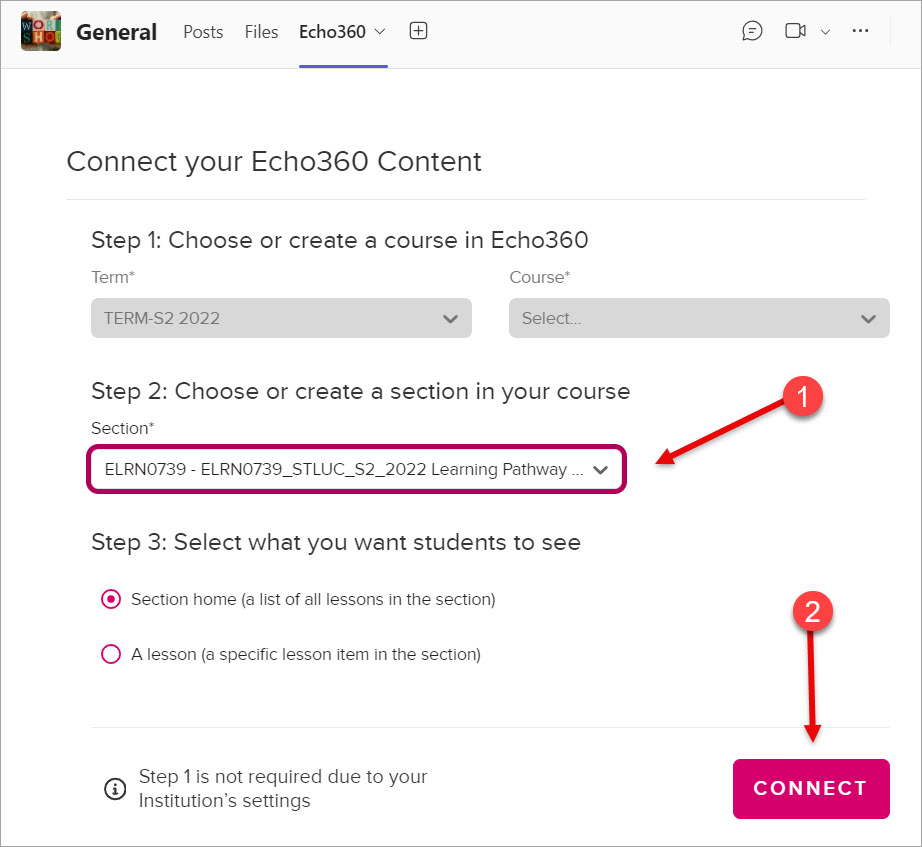Open the chat conversation icon

[x=752, y=31]
